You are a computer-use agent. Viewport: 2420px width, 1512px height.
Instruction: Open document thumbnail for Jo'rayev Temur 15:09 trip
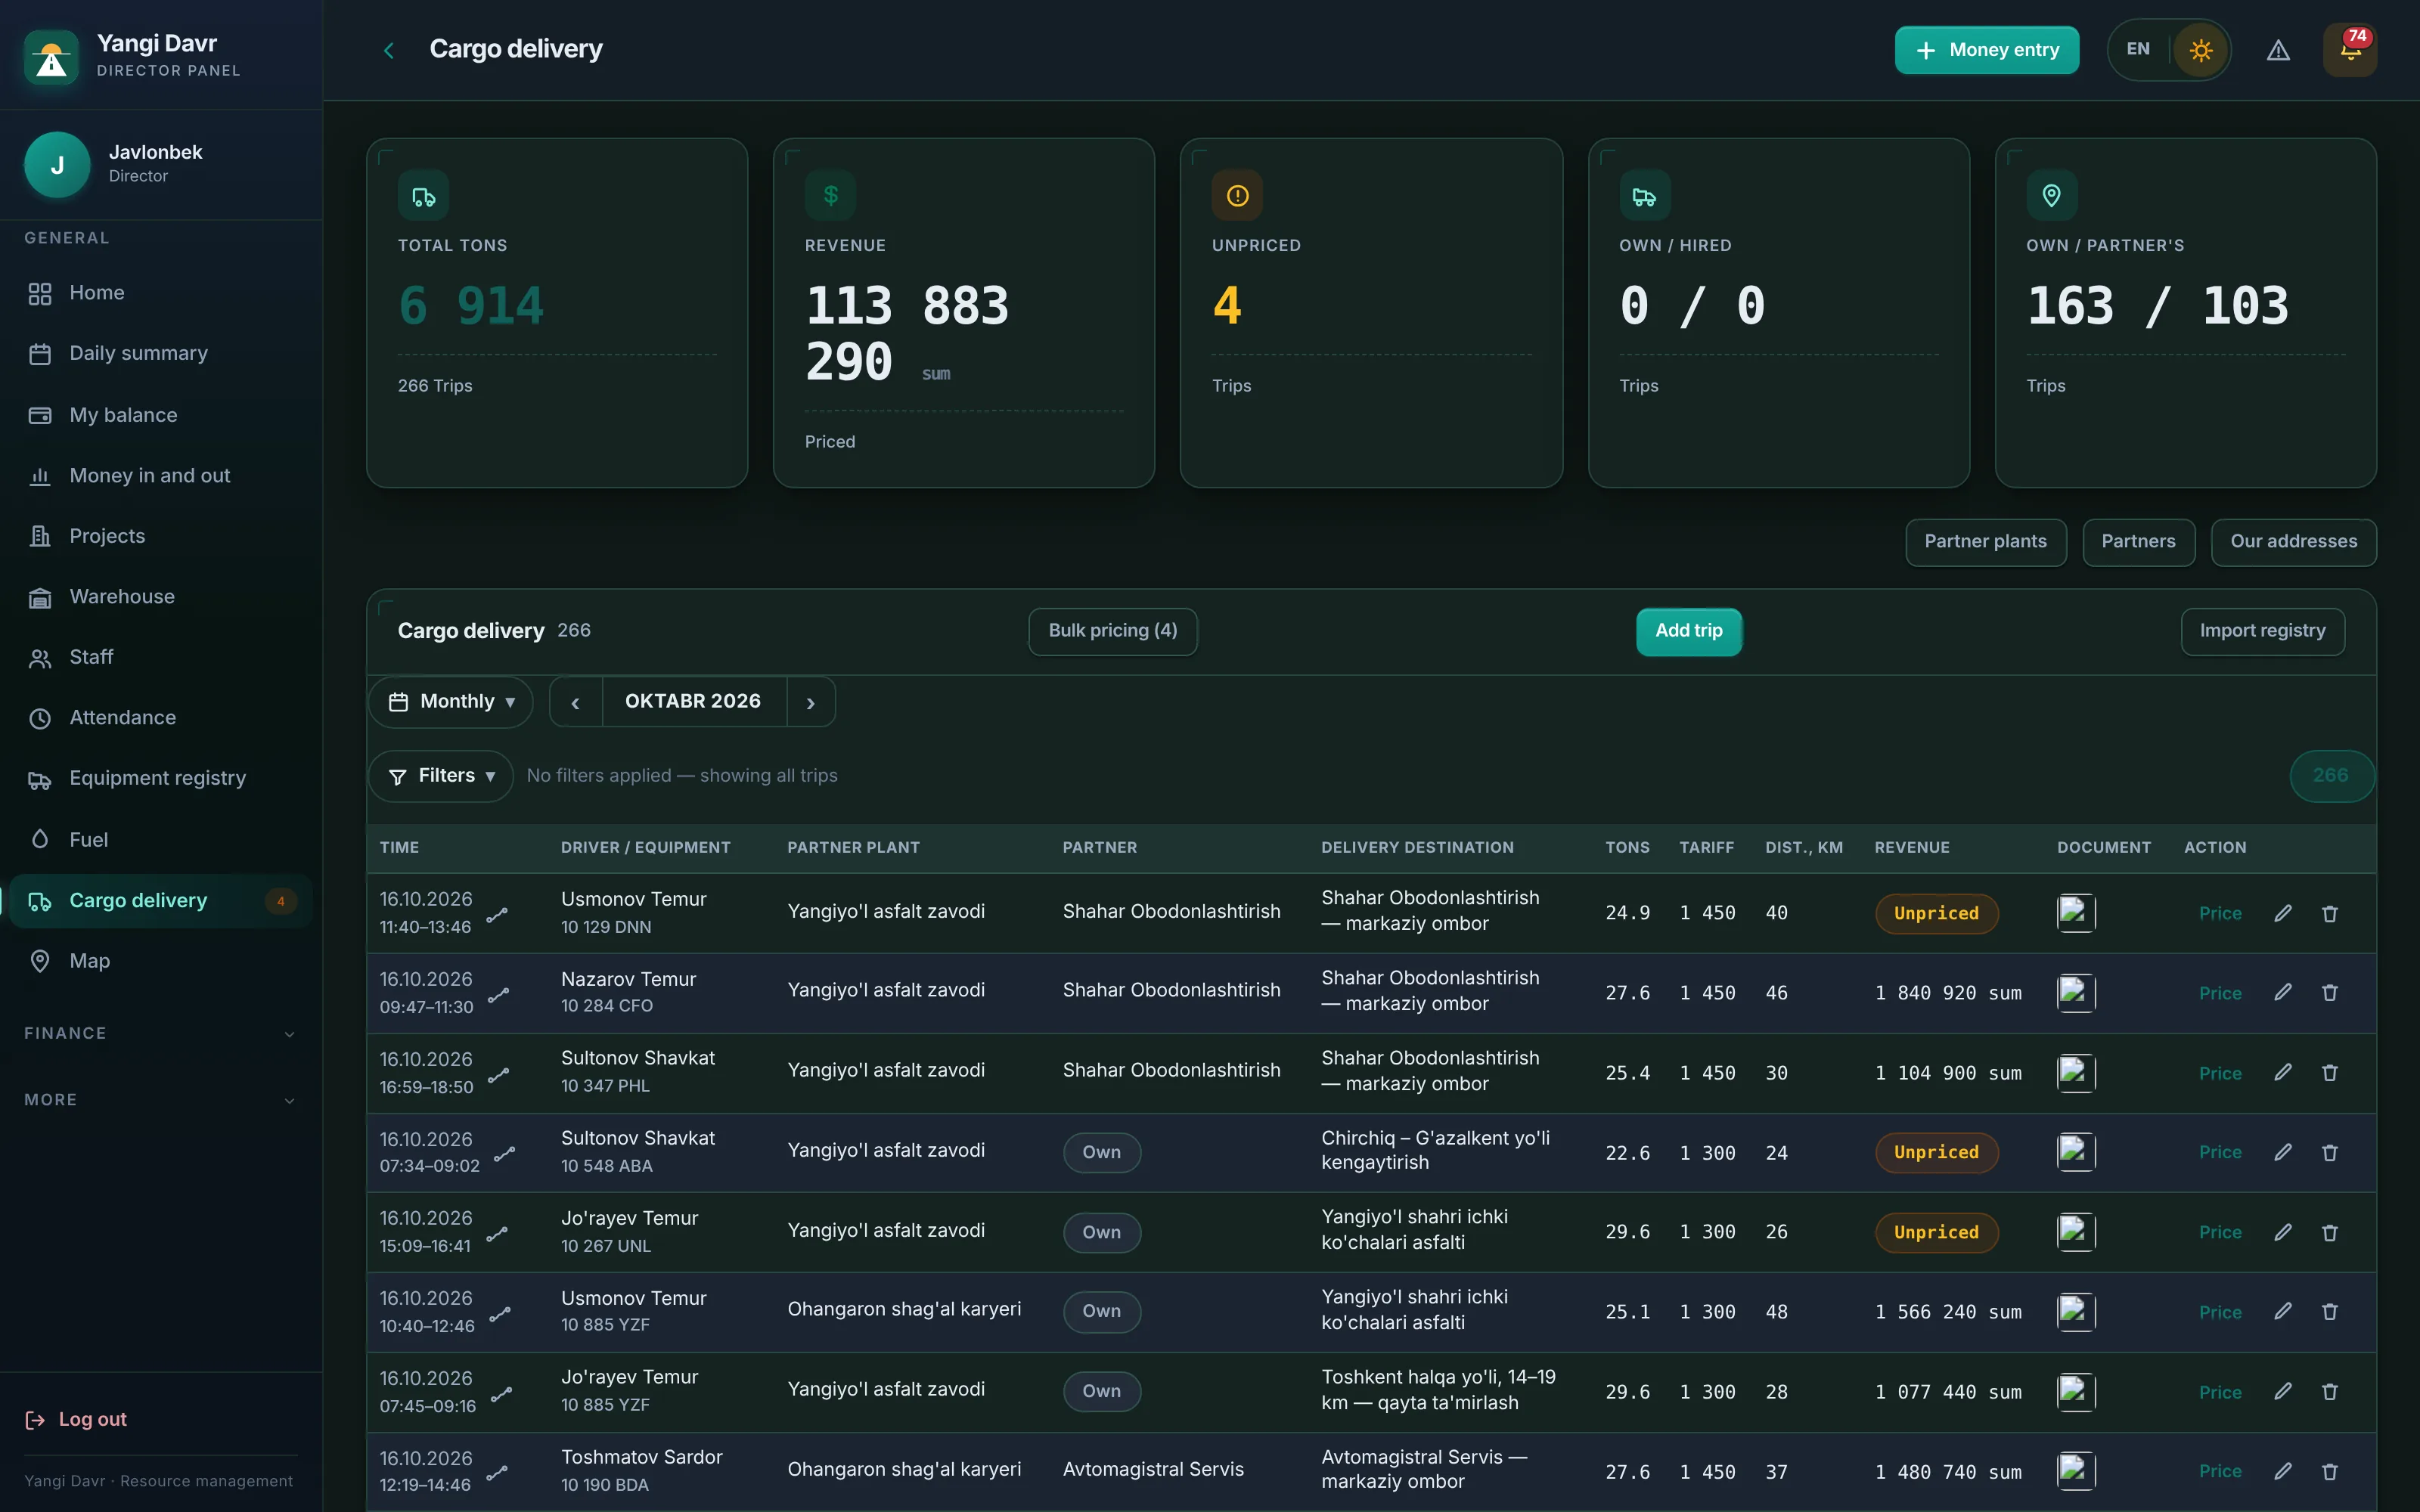pyautogui.click(x=2076, y=1232)
